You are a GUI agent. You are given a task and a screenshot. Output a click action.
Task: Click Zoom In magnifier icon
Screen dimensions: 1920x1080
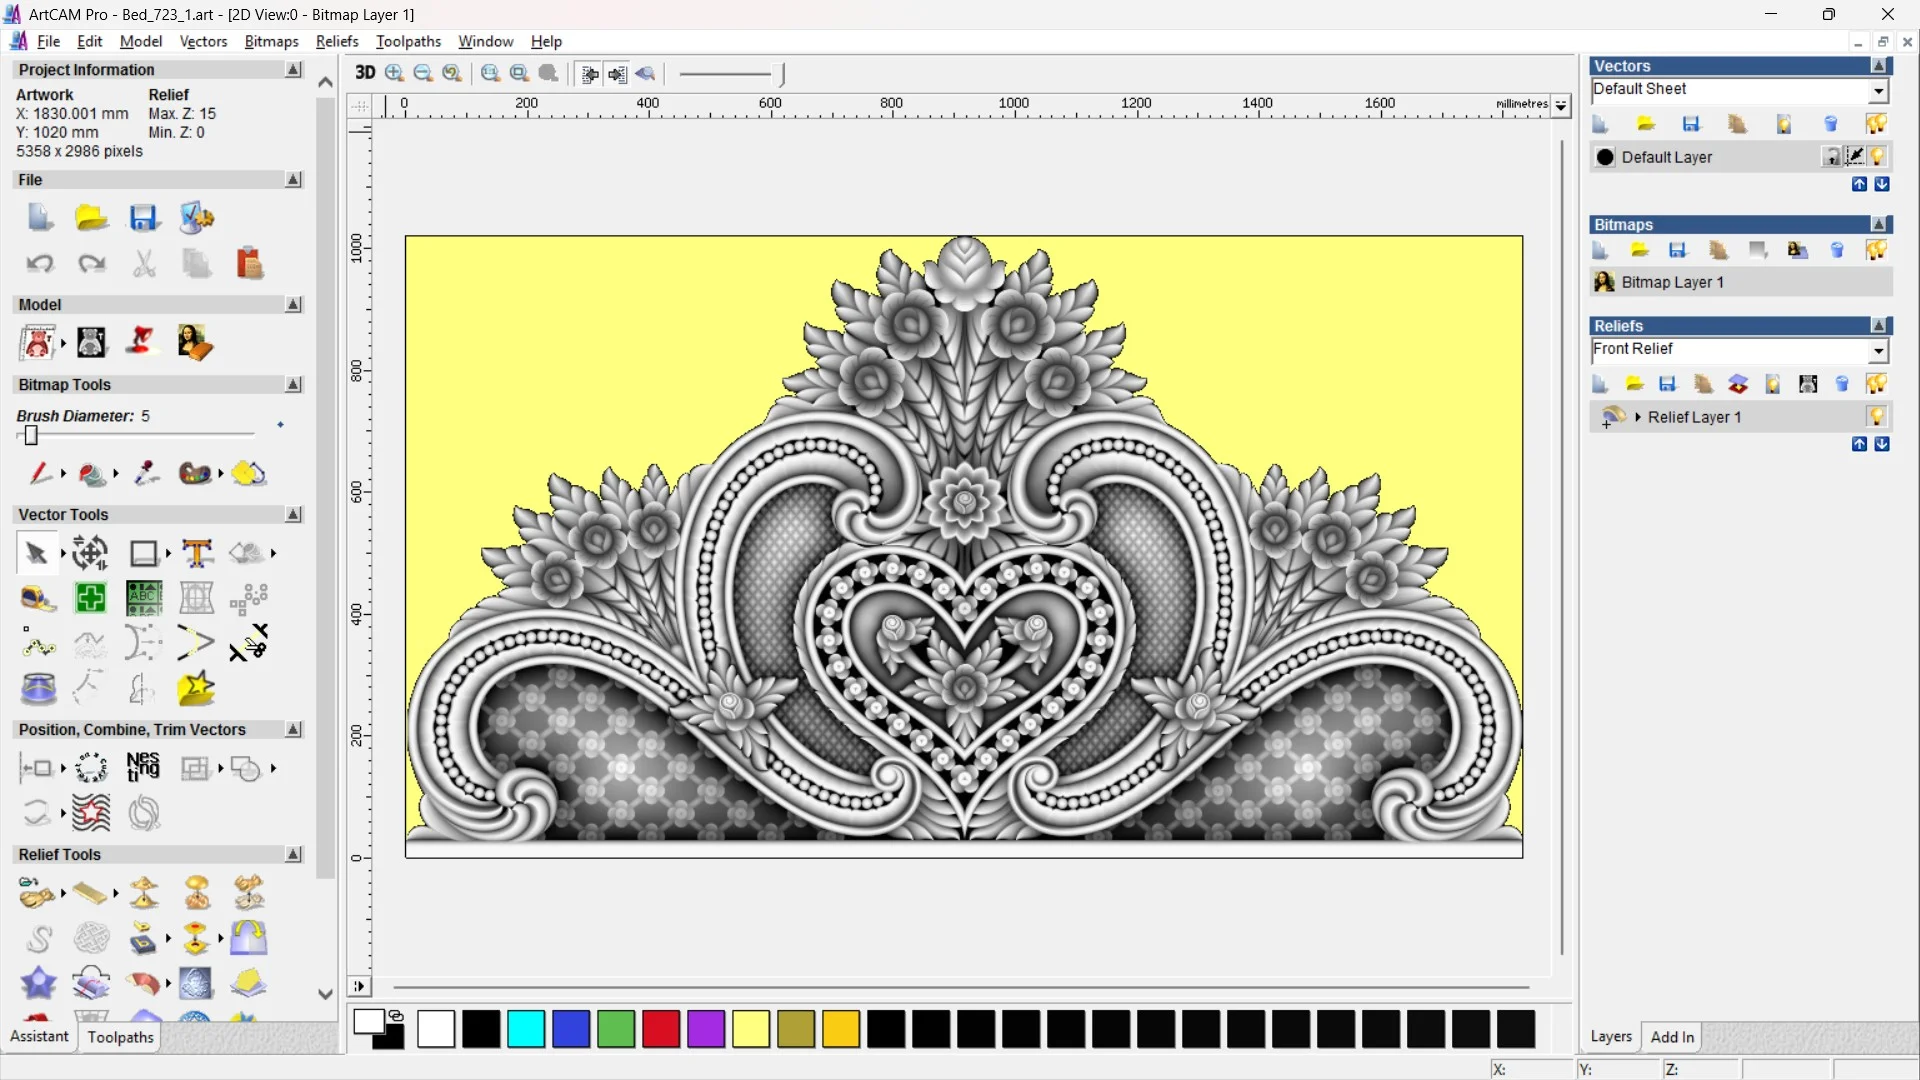point(394,73)
